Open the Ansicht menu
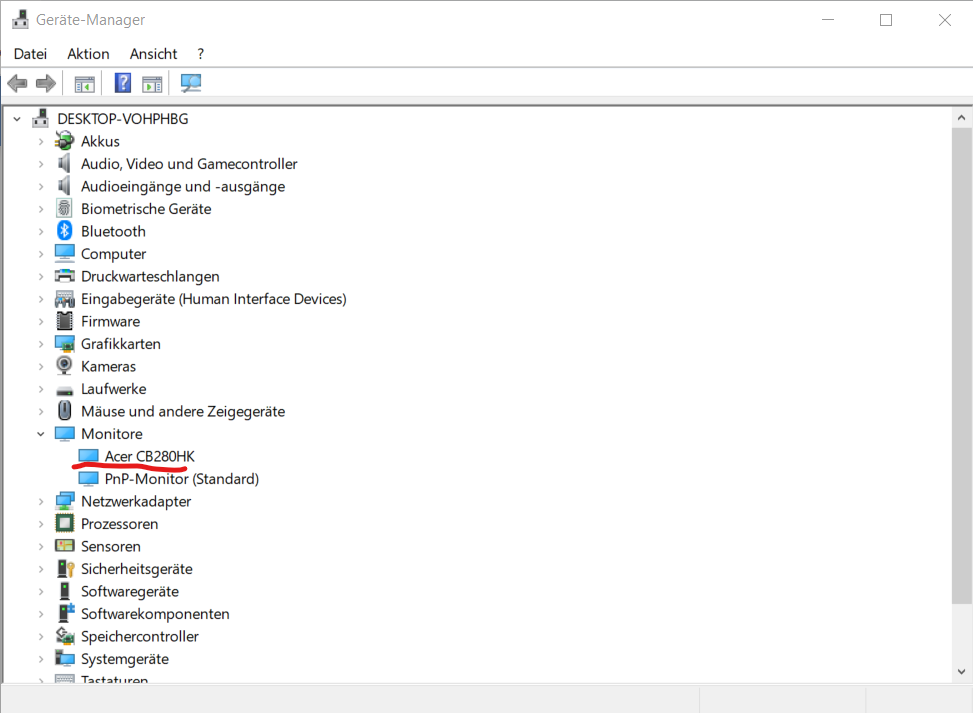973x713 pixels. (x=153, y=54)
